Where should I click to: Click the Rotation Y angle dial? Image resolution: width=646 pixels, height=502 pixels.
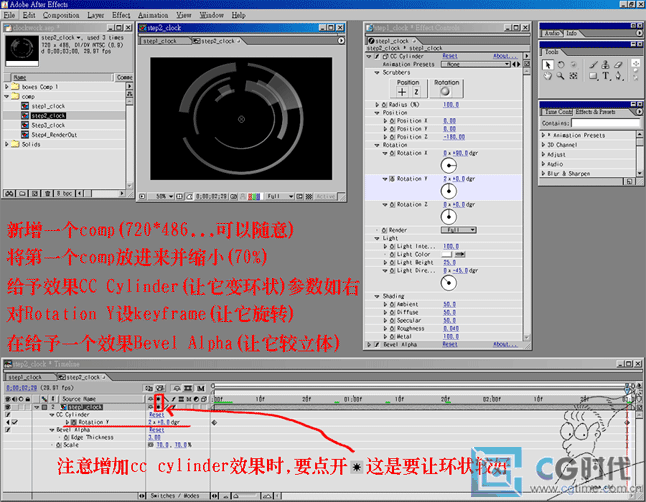pos(449,191)
